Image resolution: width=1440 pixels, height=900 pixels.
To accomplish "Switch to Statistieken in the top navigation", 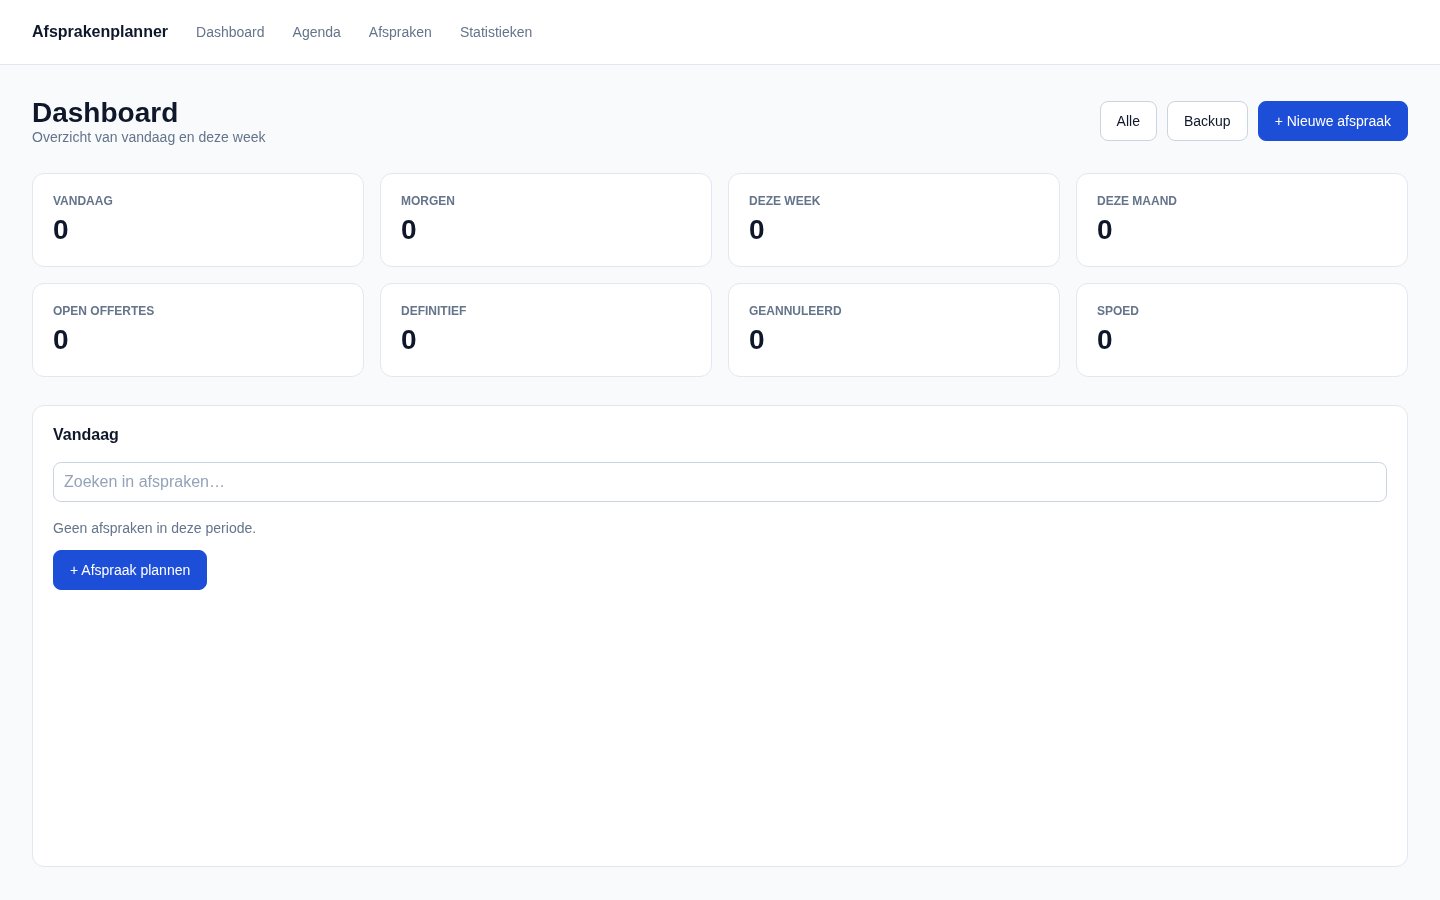I will pos(496,32).
